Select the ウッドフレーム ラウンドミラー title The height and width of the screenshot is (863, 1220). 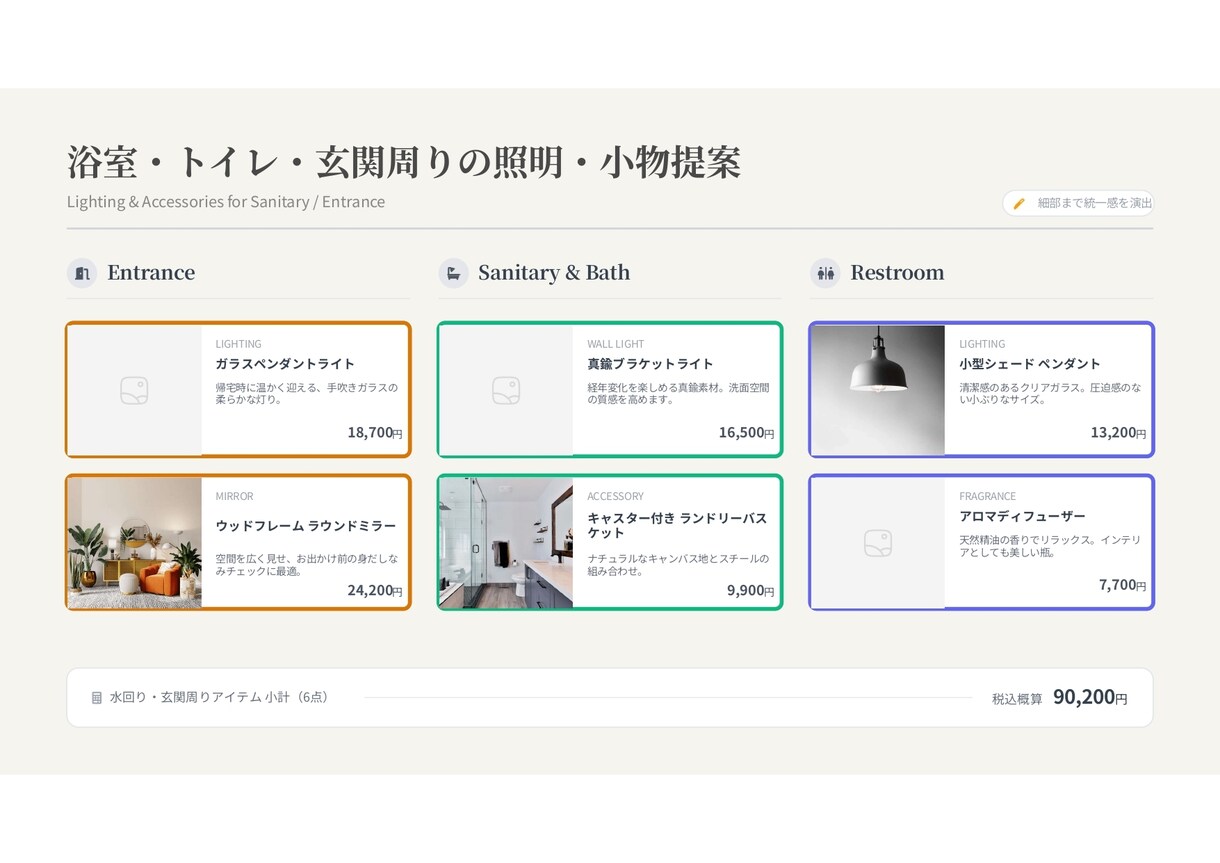[x=306, y=526]
